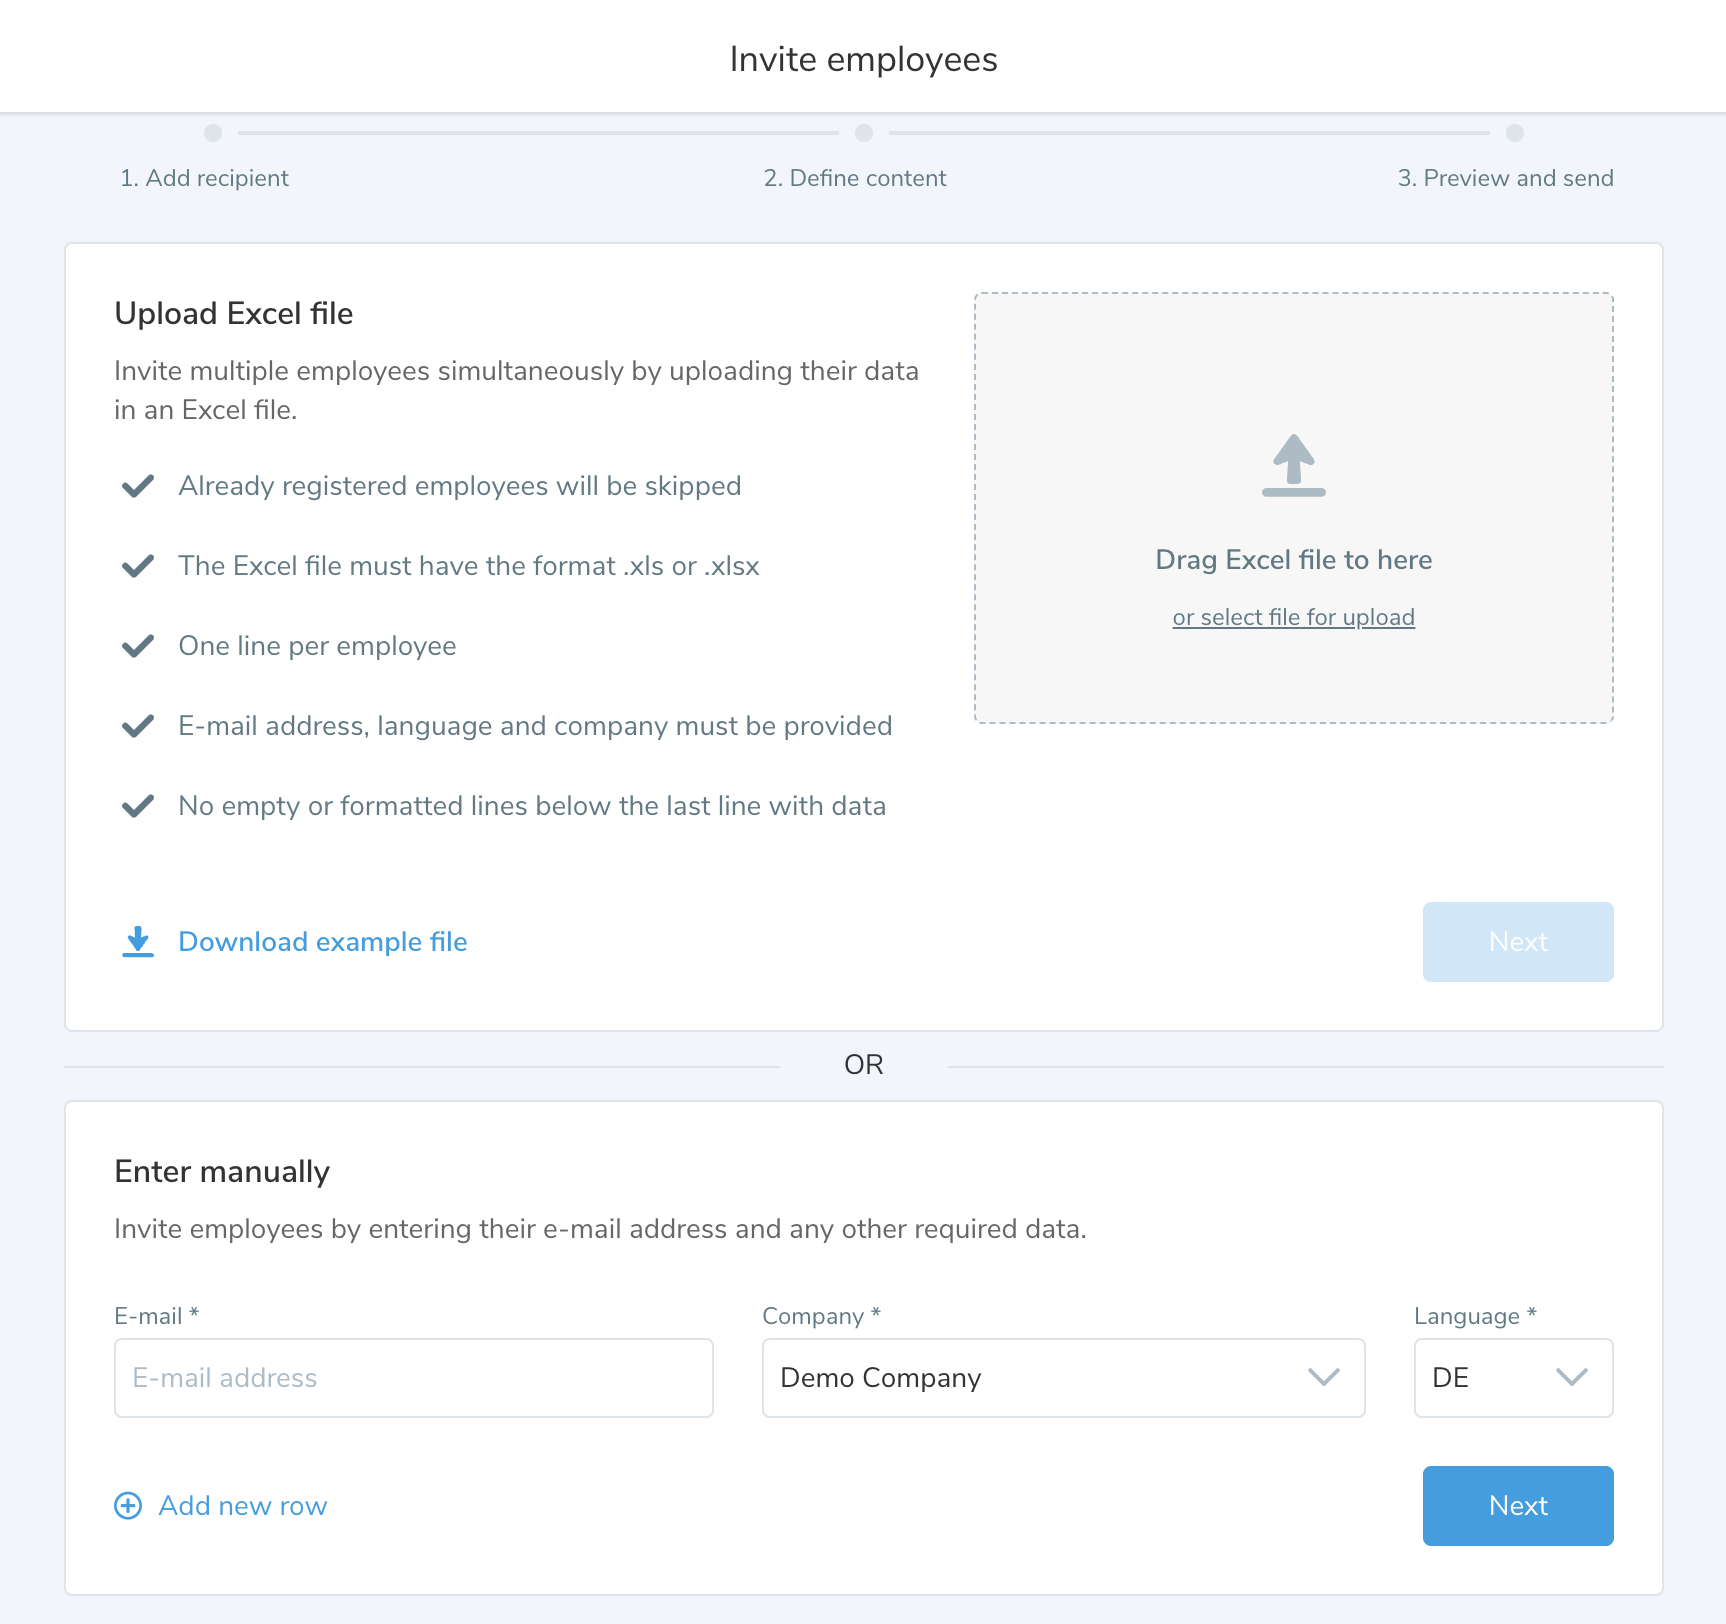Click the download icon beside example file
This screenshot has width=1726, height=1624.
tap(138, 942)
